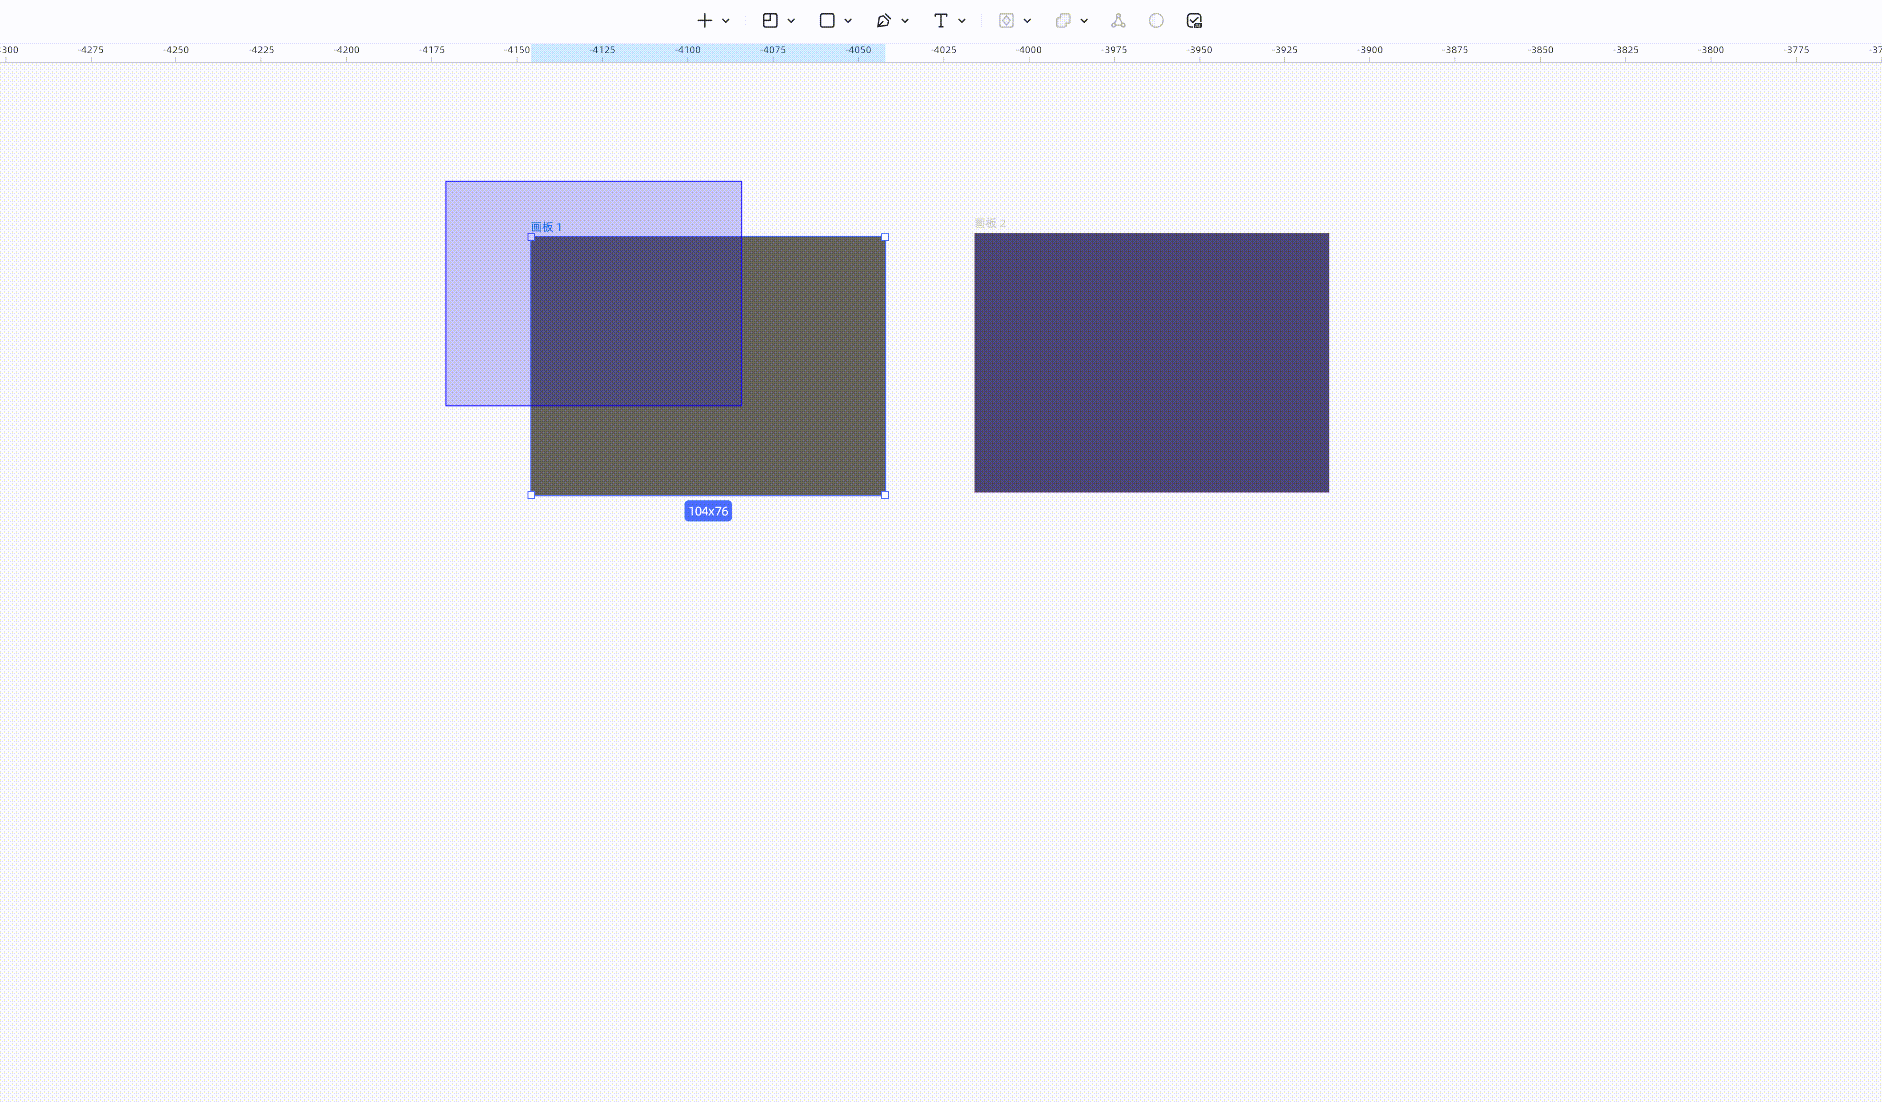
Task: Select the rectangle shape tool
Action: [827, 20]
